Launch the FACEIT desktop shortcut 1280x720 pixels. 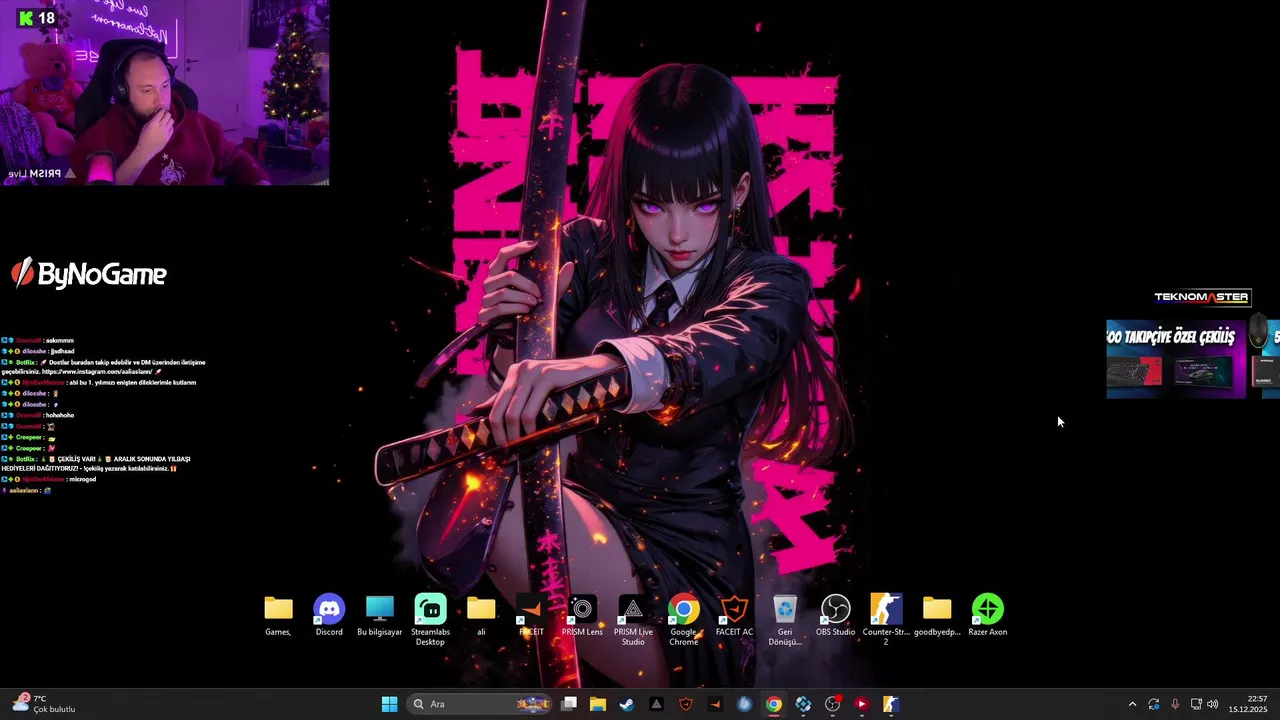pos(531,615)
